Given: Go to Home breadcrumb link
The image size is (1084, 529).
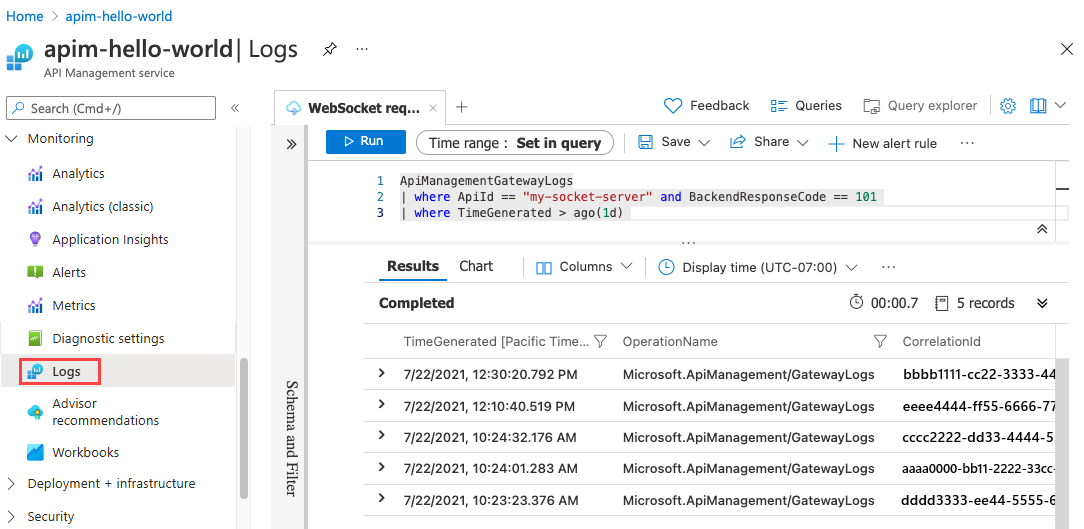Looking at the screenshot, I should [24, 16].
